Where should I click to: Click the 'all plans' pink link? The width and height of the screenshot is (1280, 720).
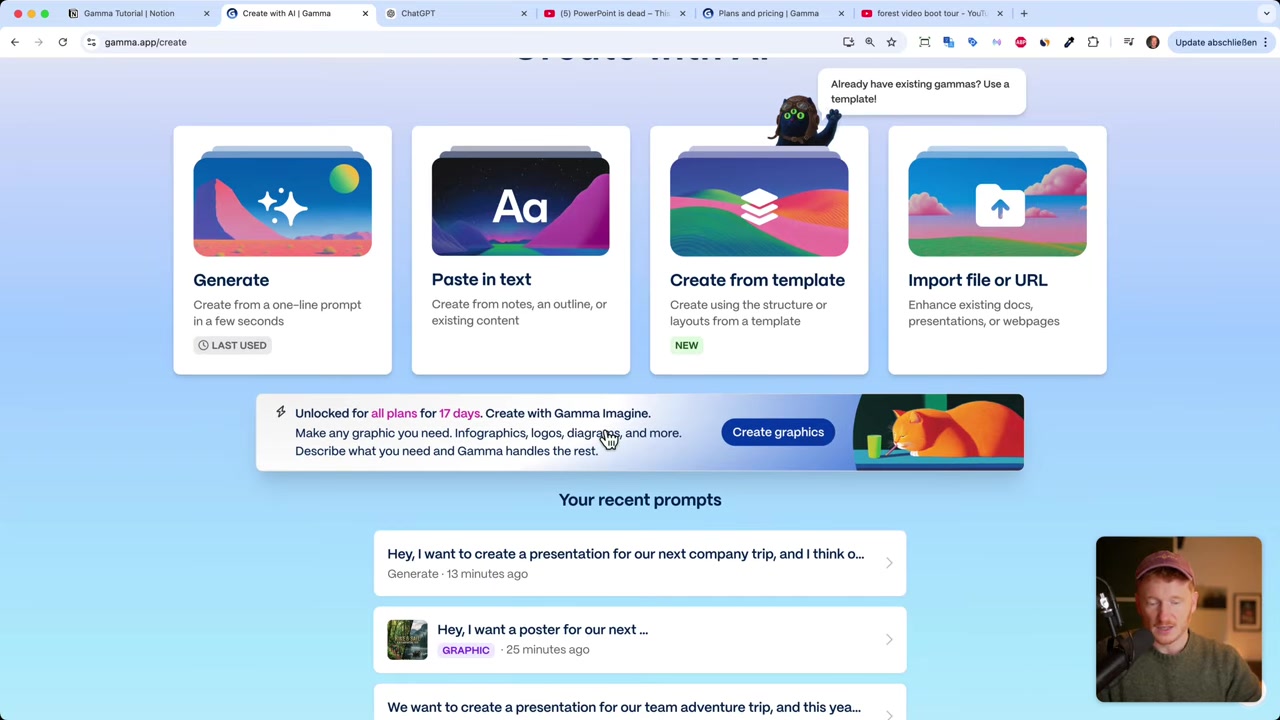click(394, 413)
